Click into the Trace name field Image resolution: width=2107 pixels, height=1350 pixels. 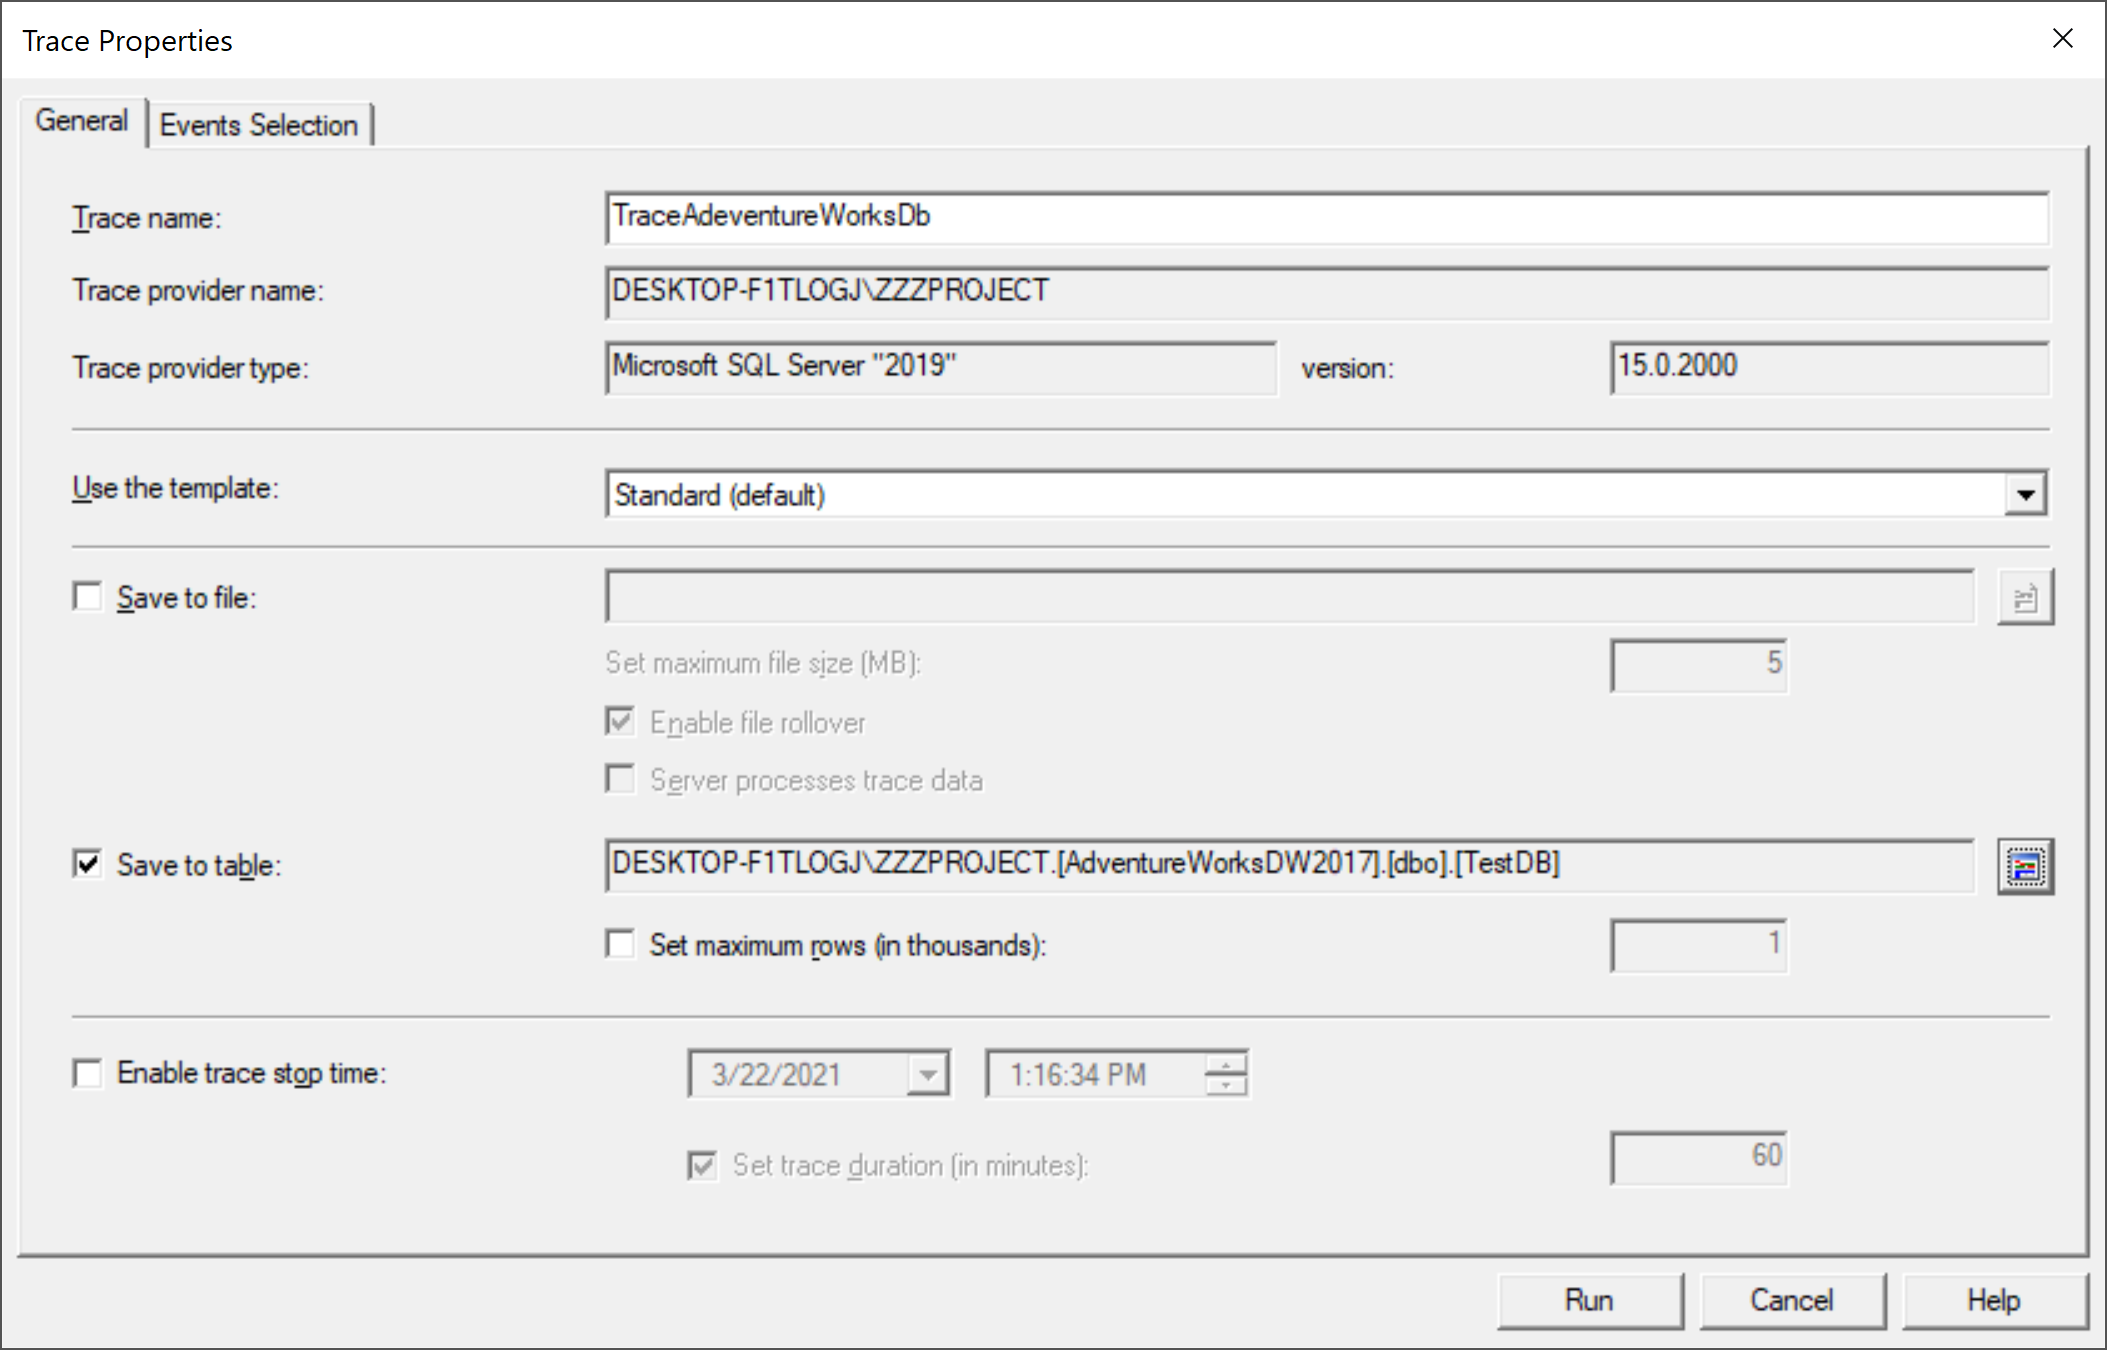(1325, 217)
